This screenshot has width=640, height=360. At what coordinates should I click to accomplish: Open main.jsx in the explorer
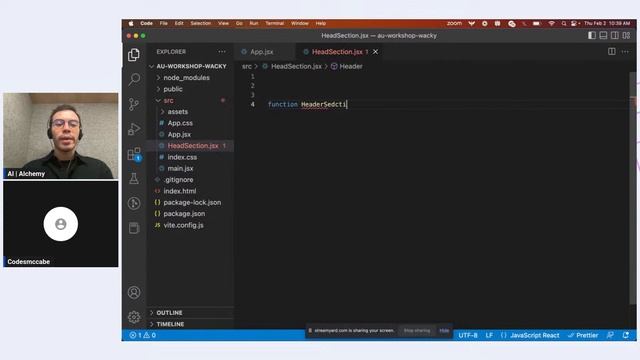[180, 168]
